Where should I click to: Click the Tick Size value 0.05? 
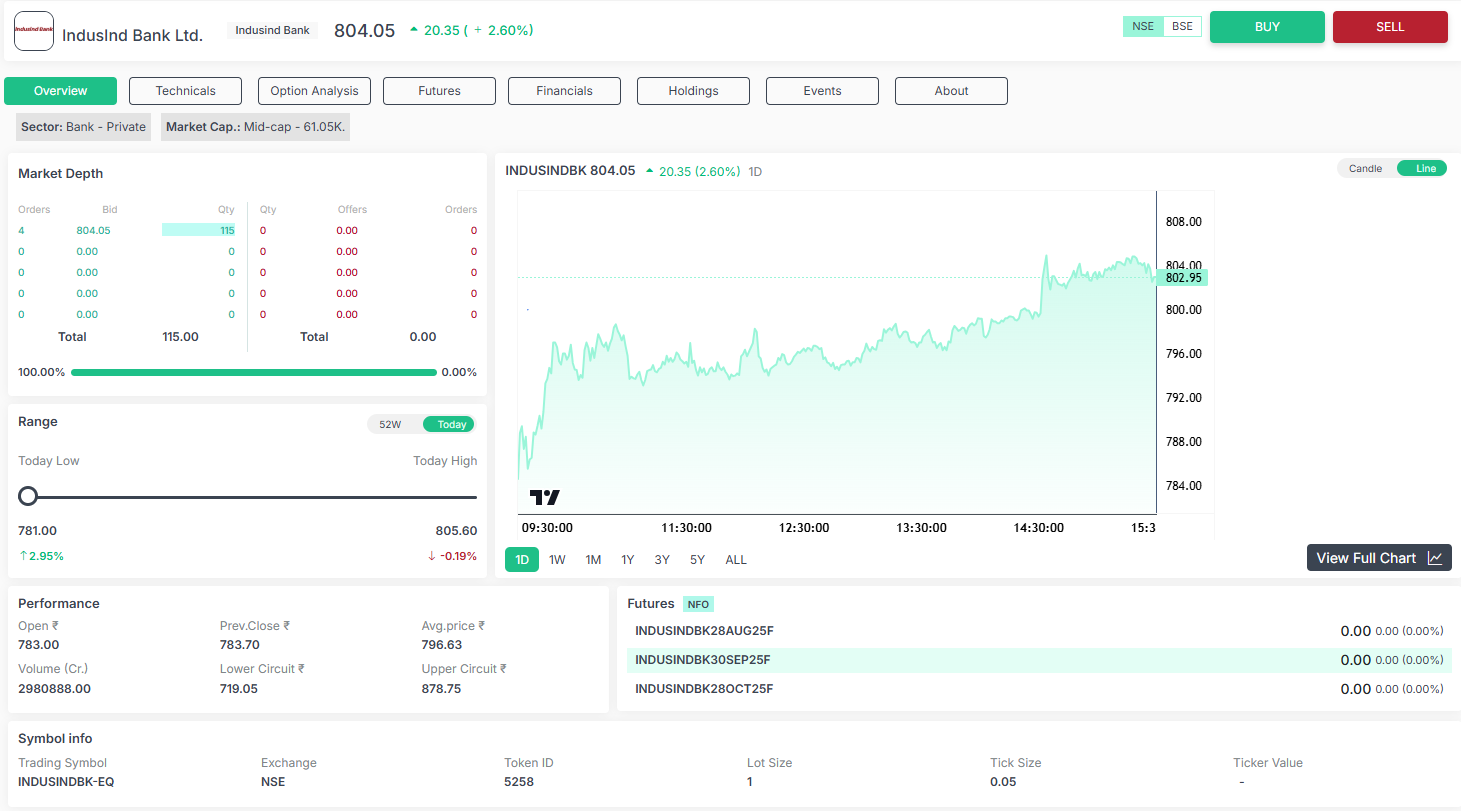click(1002, 782)
